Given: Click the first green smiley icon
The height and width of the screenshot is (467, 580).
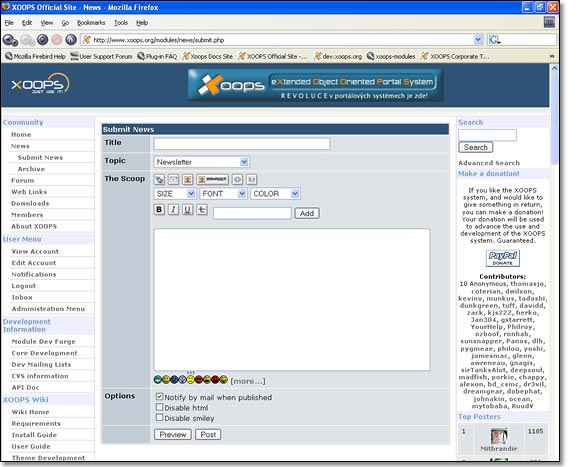Looking at the screenshot, I should (158, 380).
